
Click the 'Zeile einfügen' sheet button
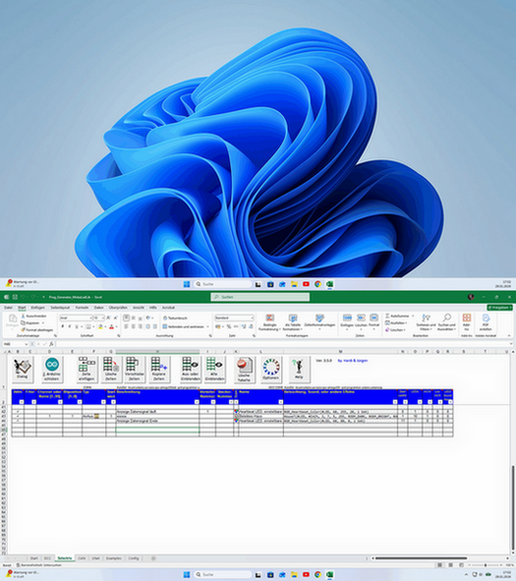(86, 369)
